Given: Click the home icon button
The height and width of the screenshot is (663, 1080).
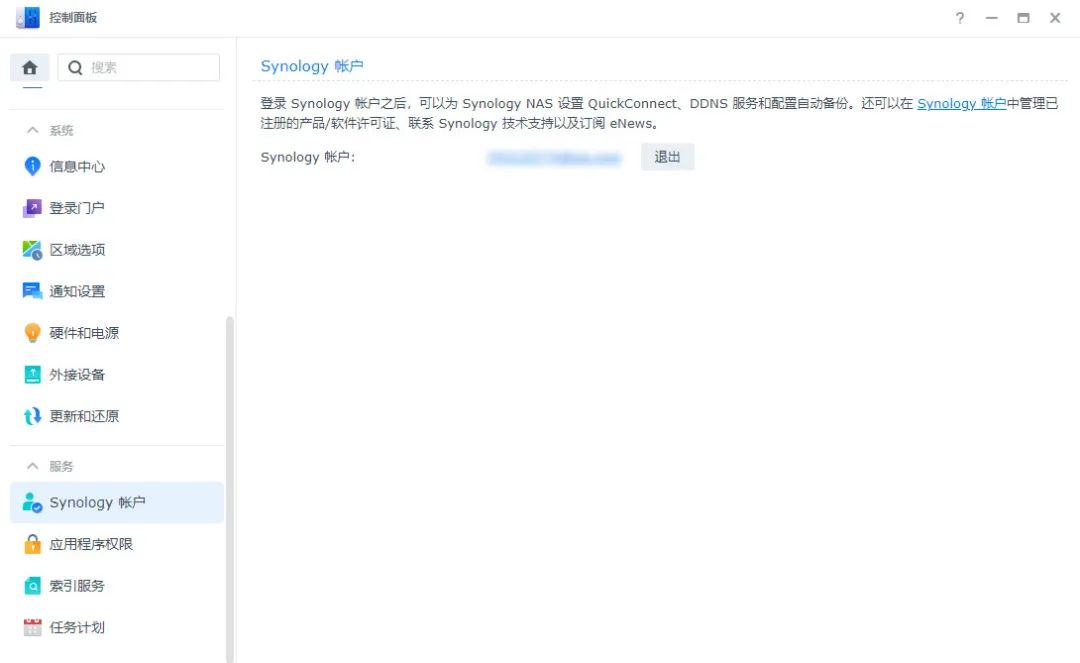Looking at the screenshot, I should [30, 67].
